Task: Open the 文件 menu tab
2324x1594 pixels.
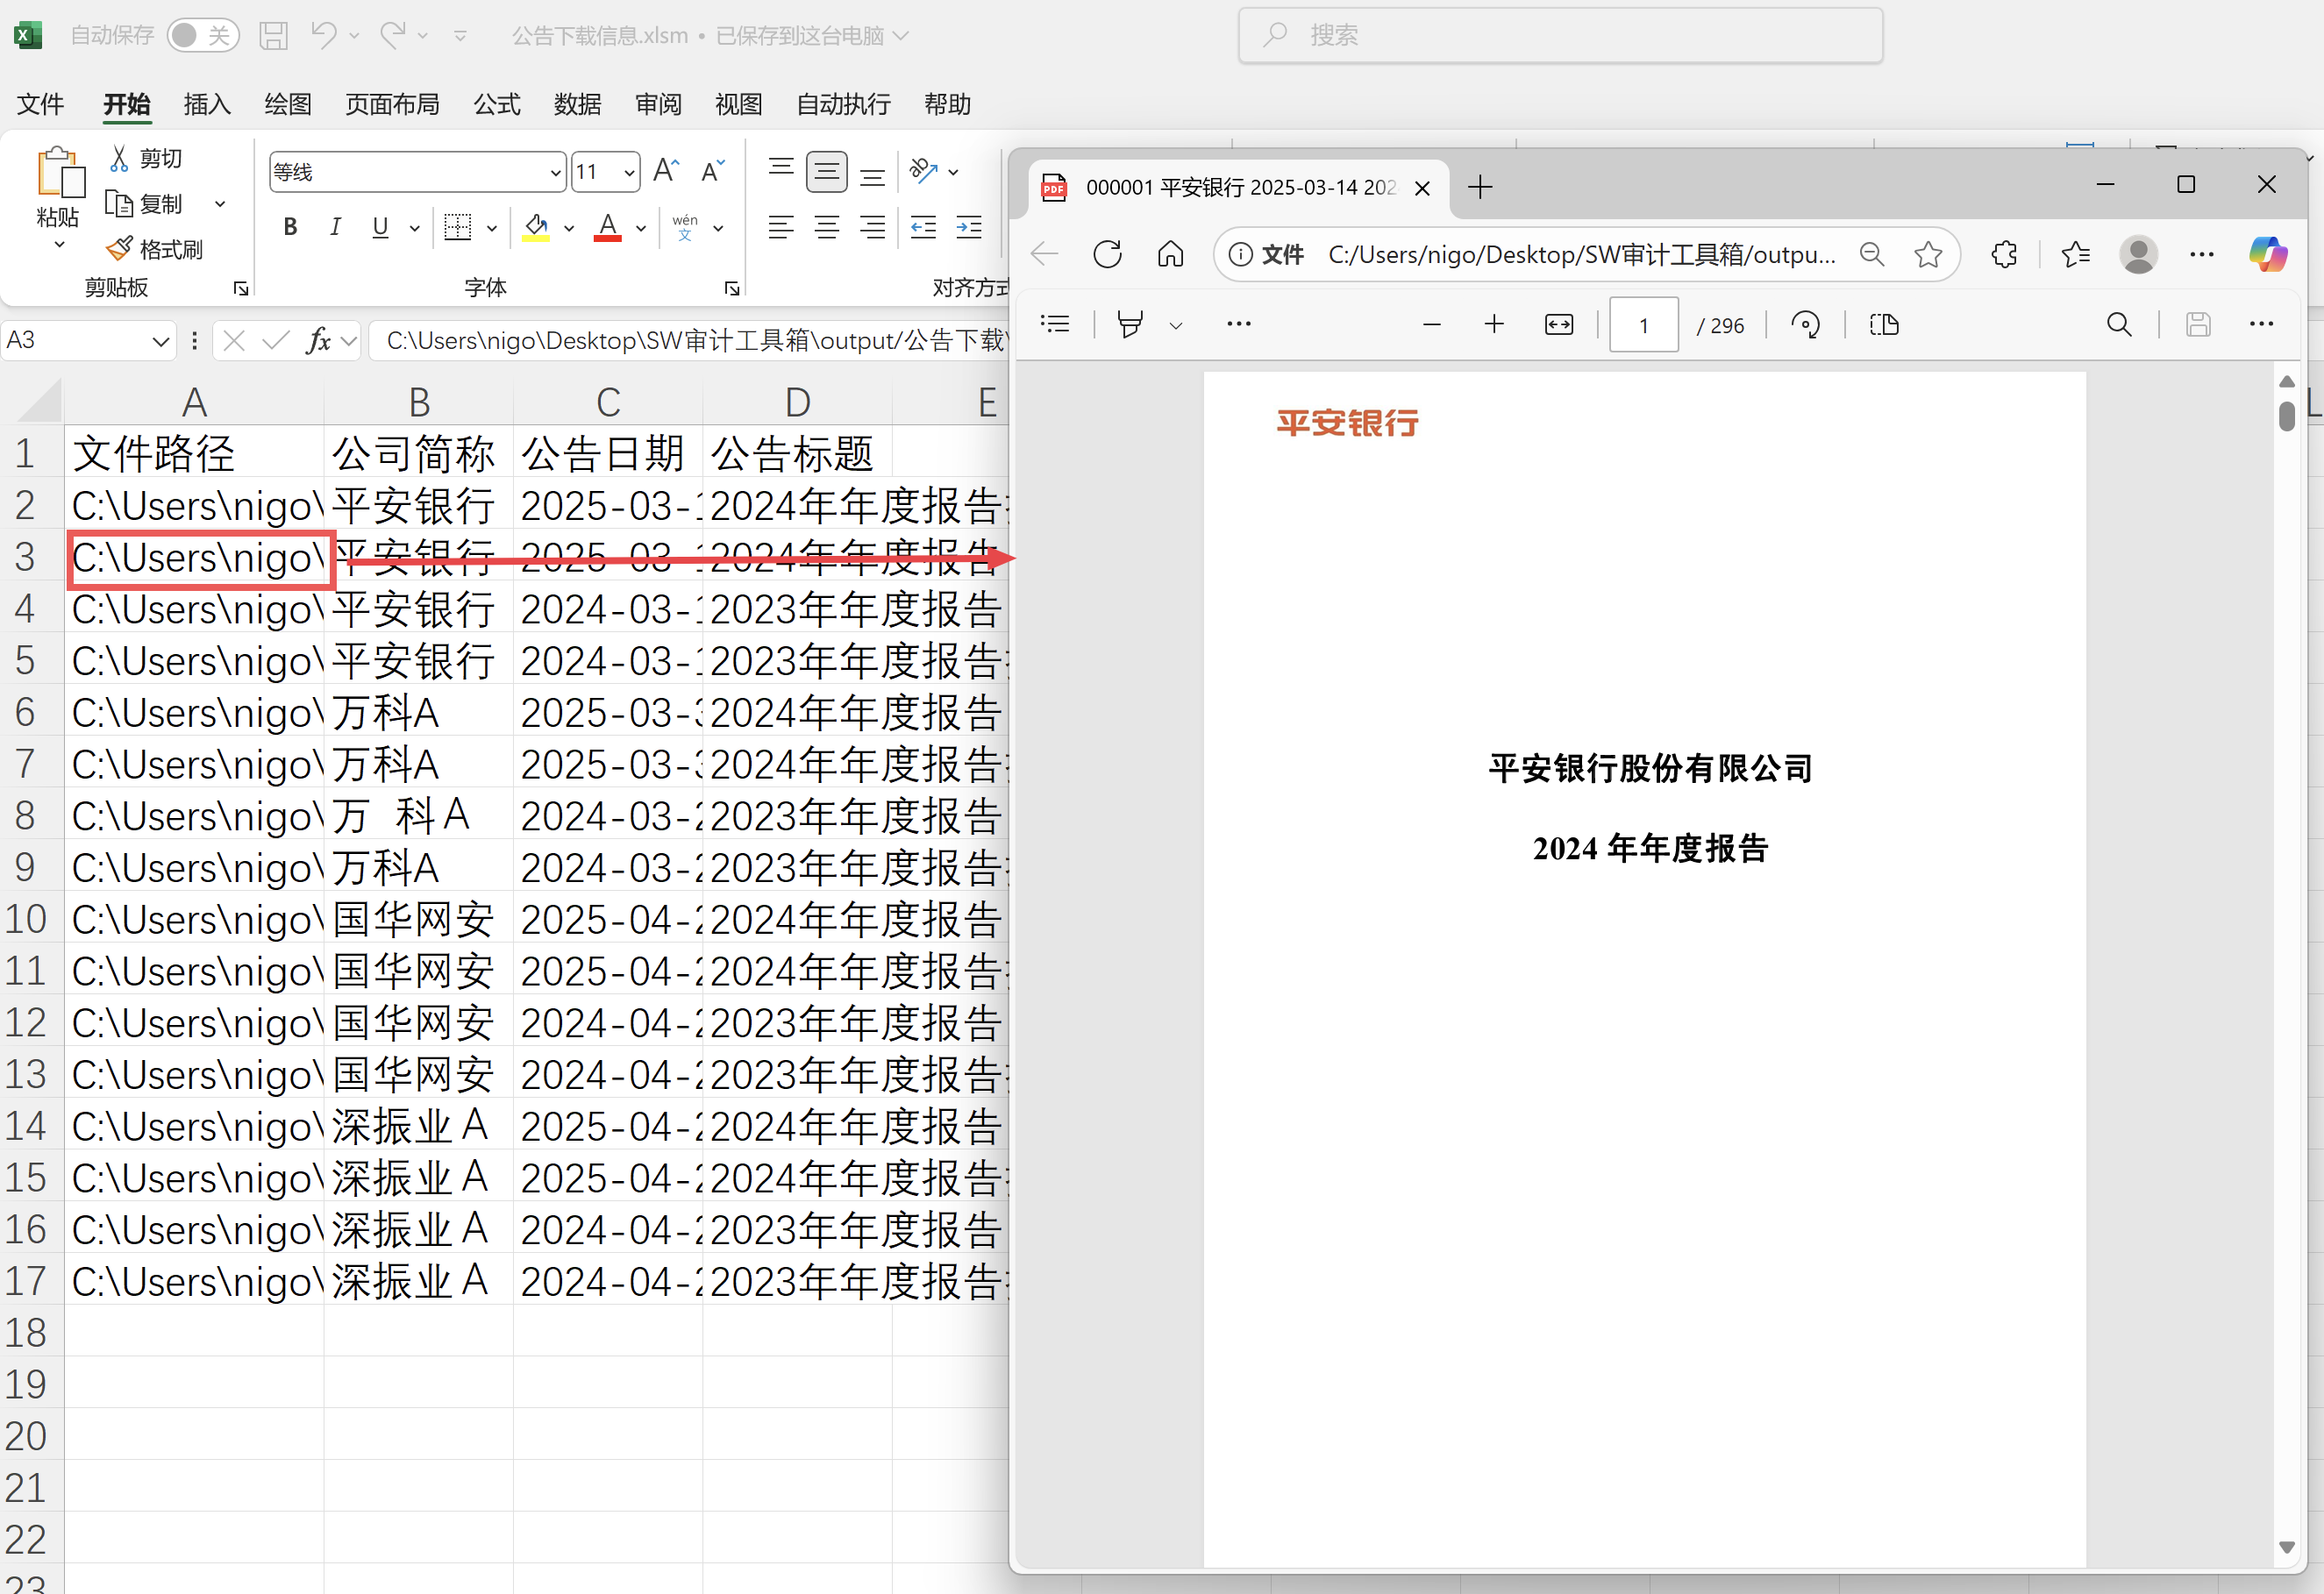Action: (41, 104)
